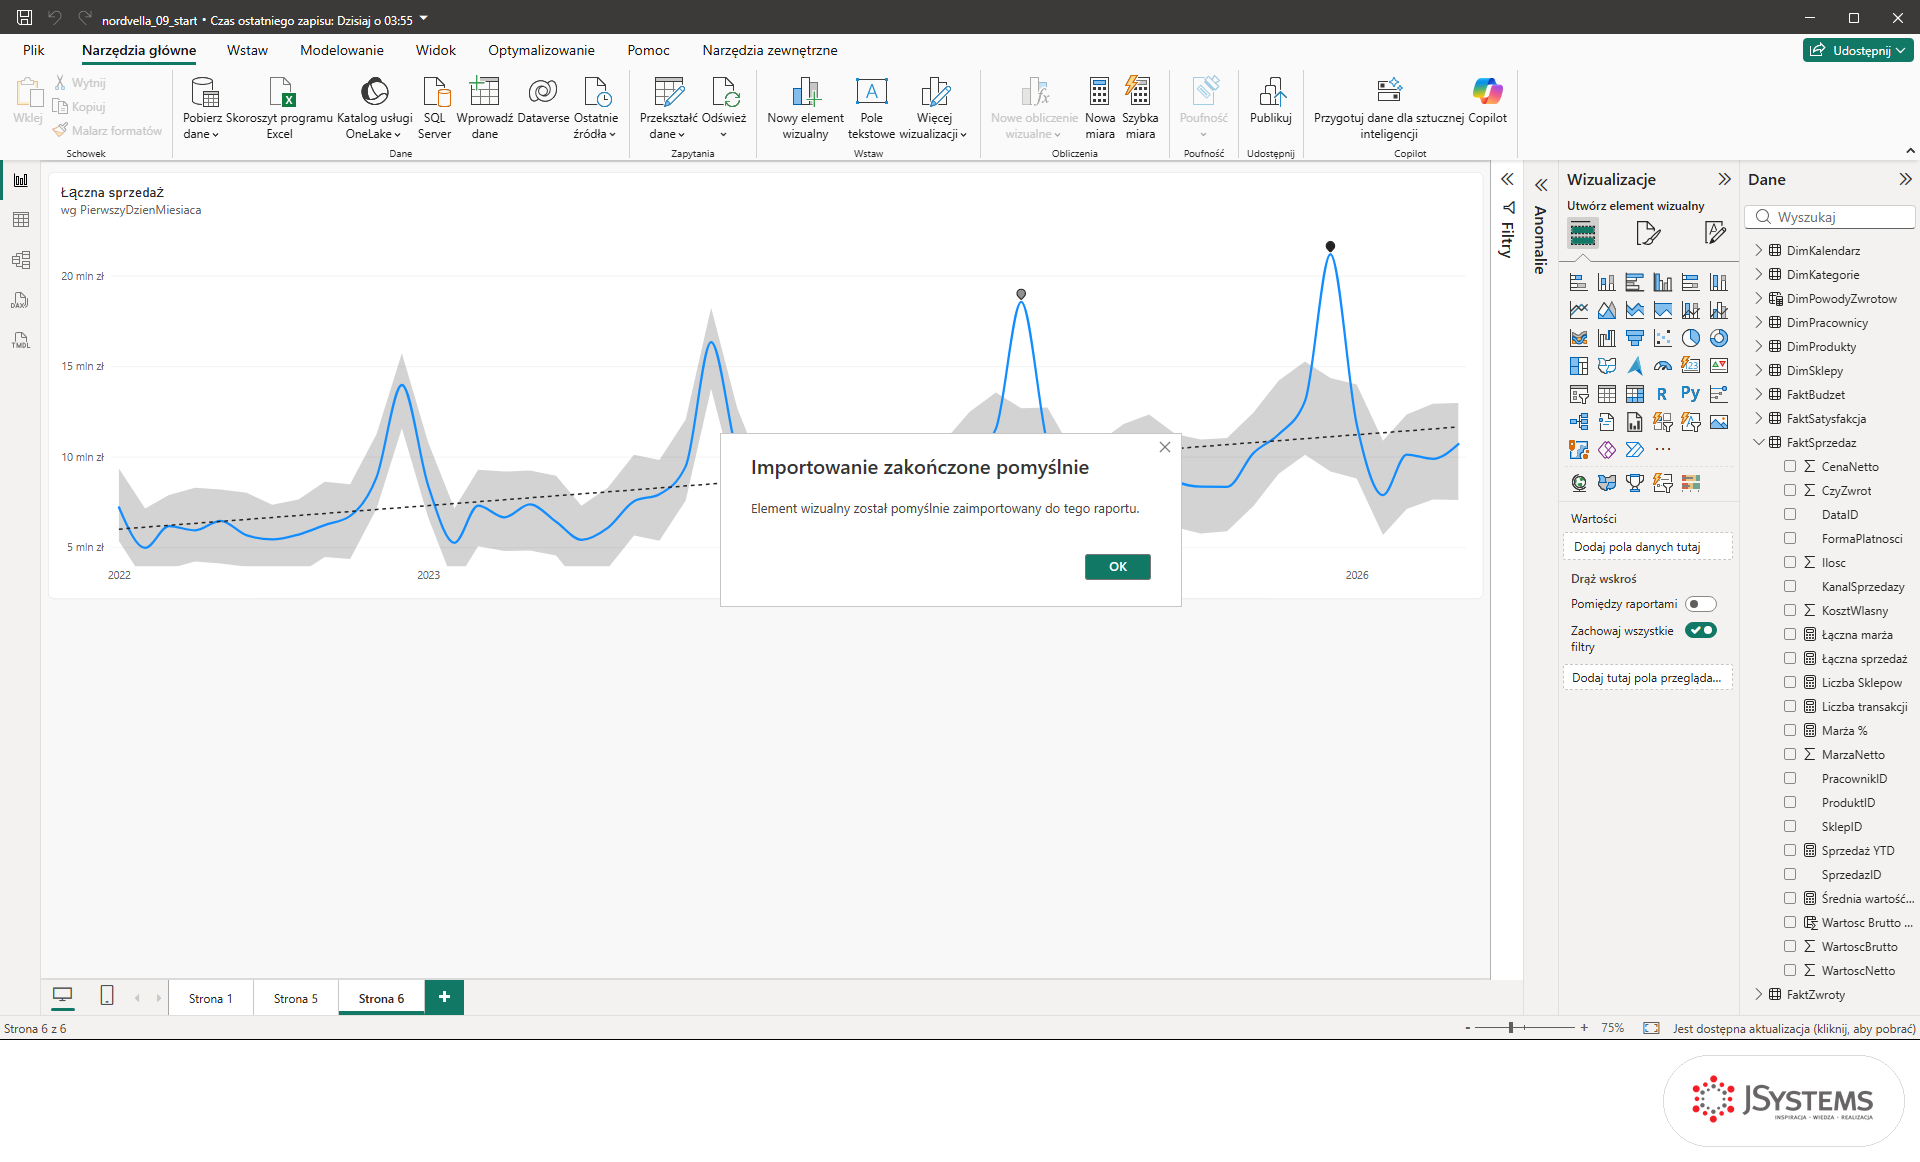
Task: Switch to table view in left sidebar
Action: [21, 220]
